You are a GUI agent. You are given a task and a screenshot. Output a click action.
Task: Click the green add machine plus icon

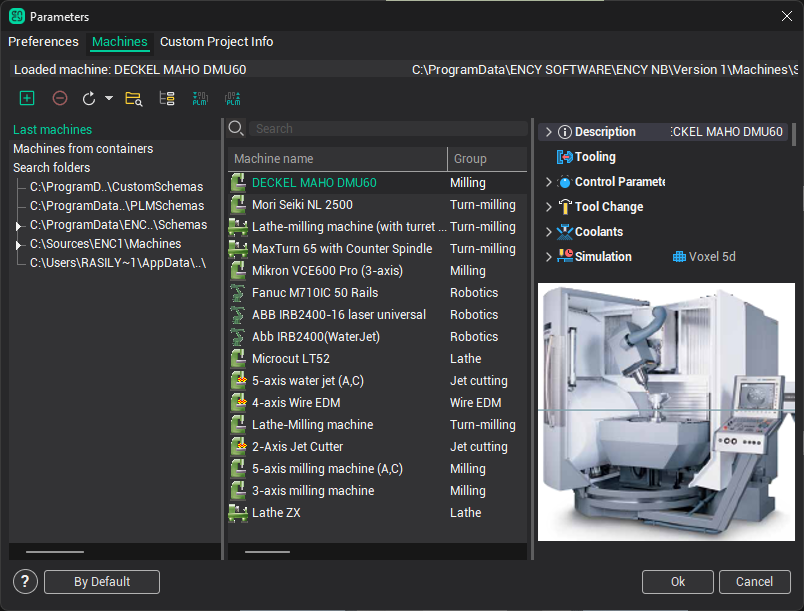coord(27,98)
